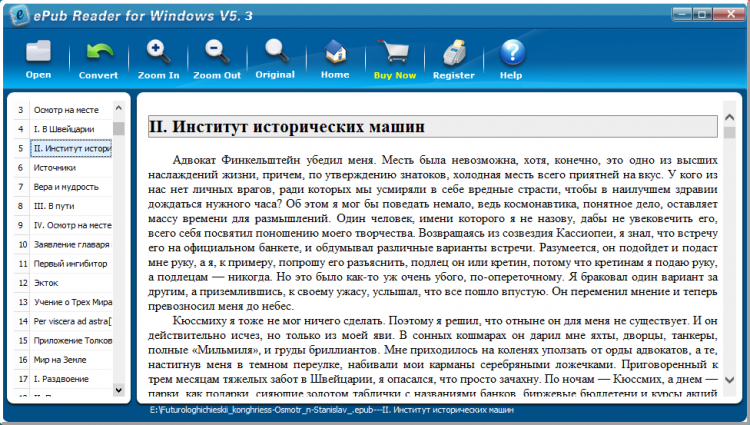Open chapter 'Мир на Земле'
Viewport: 750px width, 425px height.
point(60,360)
